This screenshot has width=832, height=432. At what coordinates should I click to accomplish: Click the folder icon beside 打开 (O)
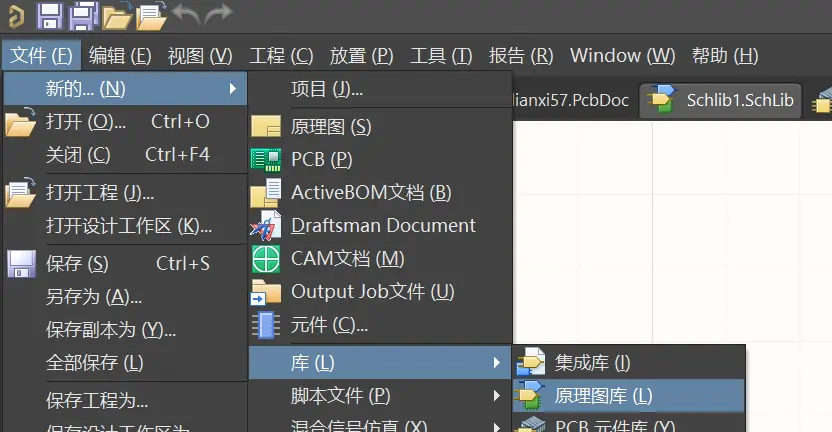[x=21, y=122]
